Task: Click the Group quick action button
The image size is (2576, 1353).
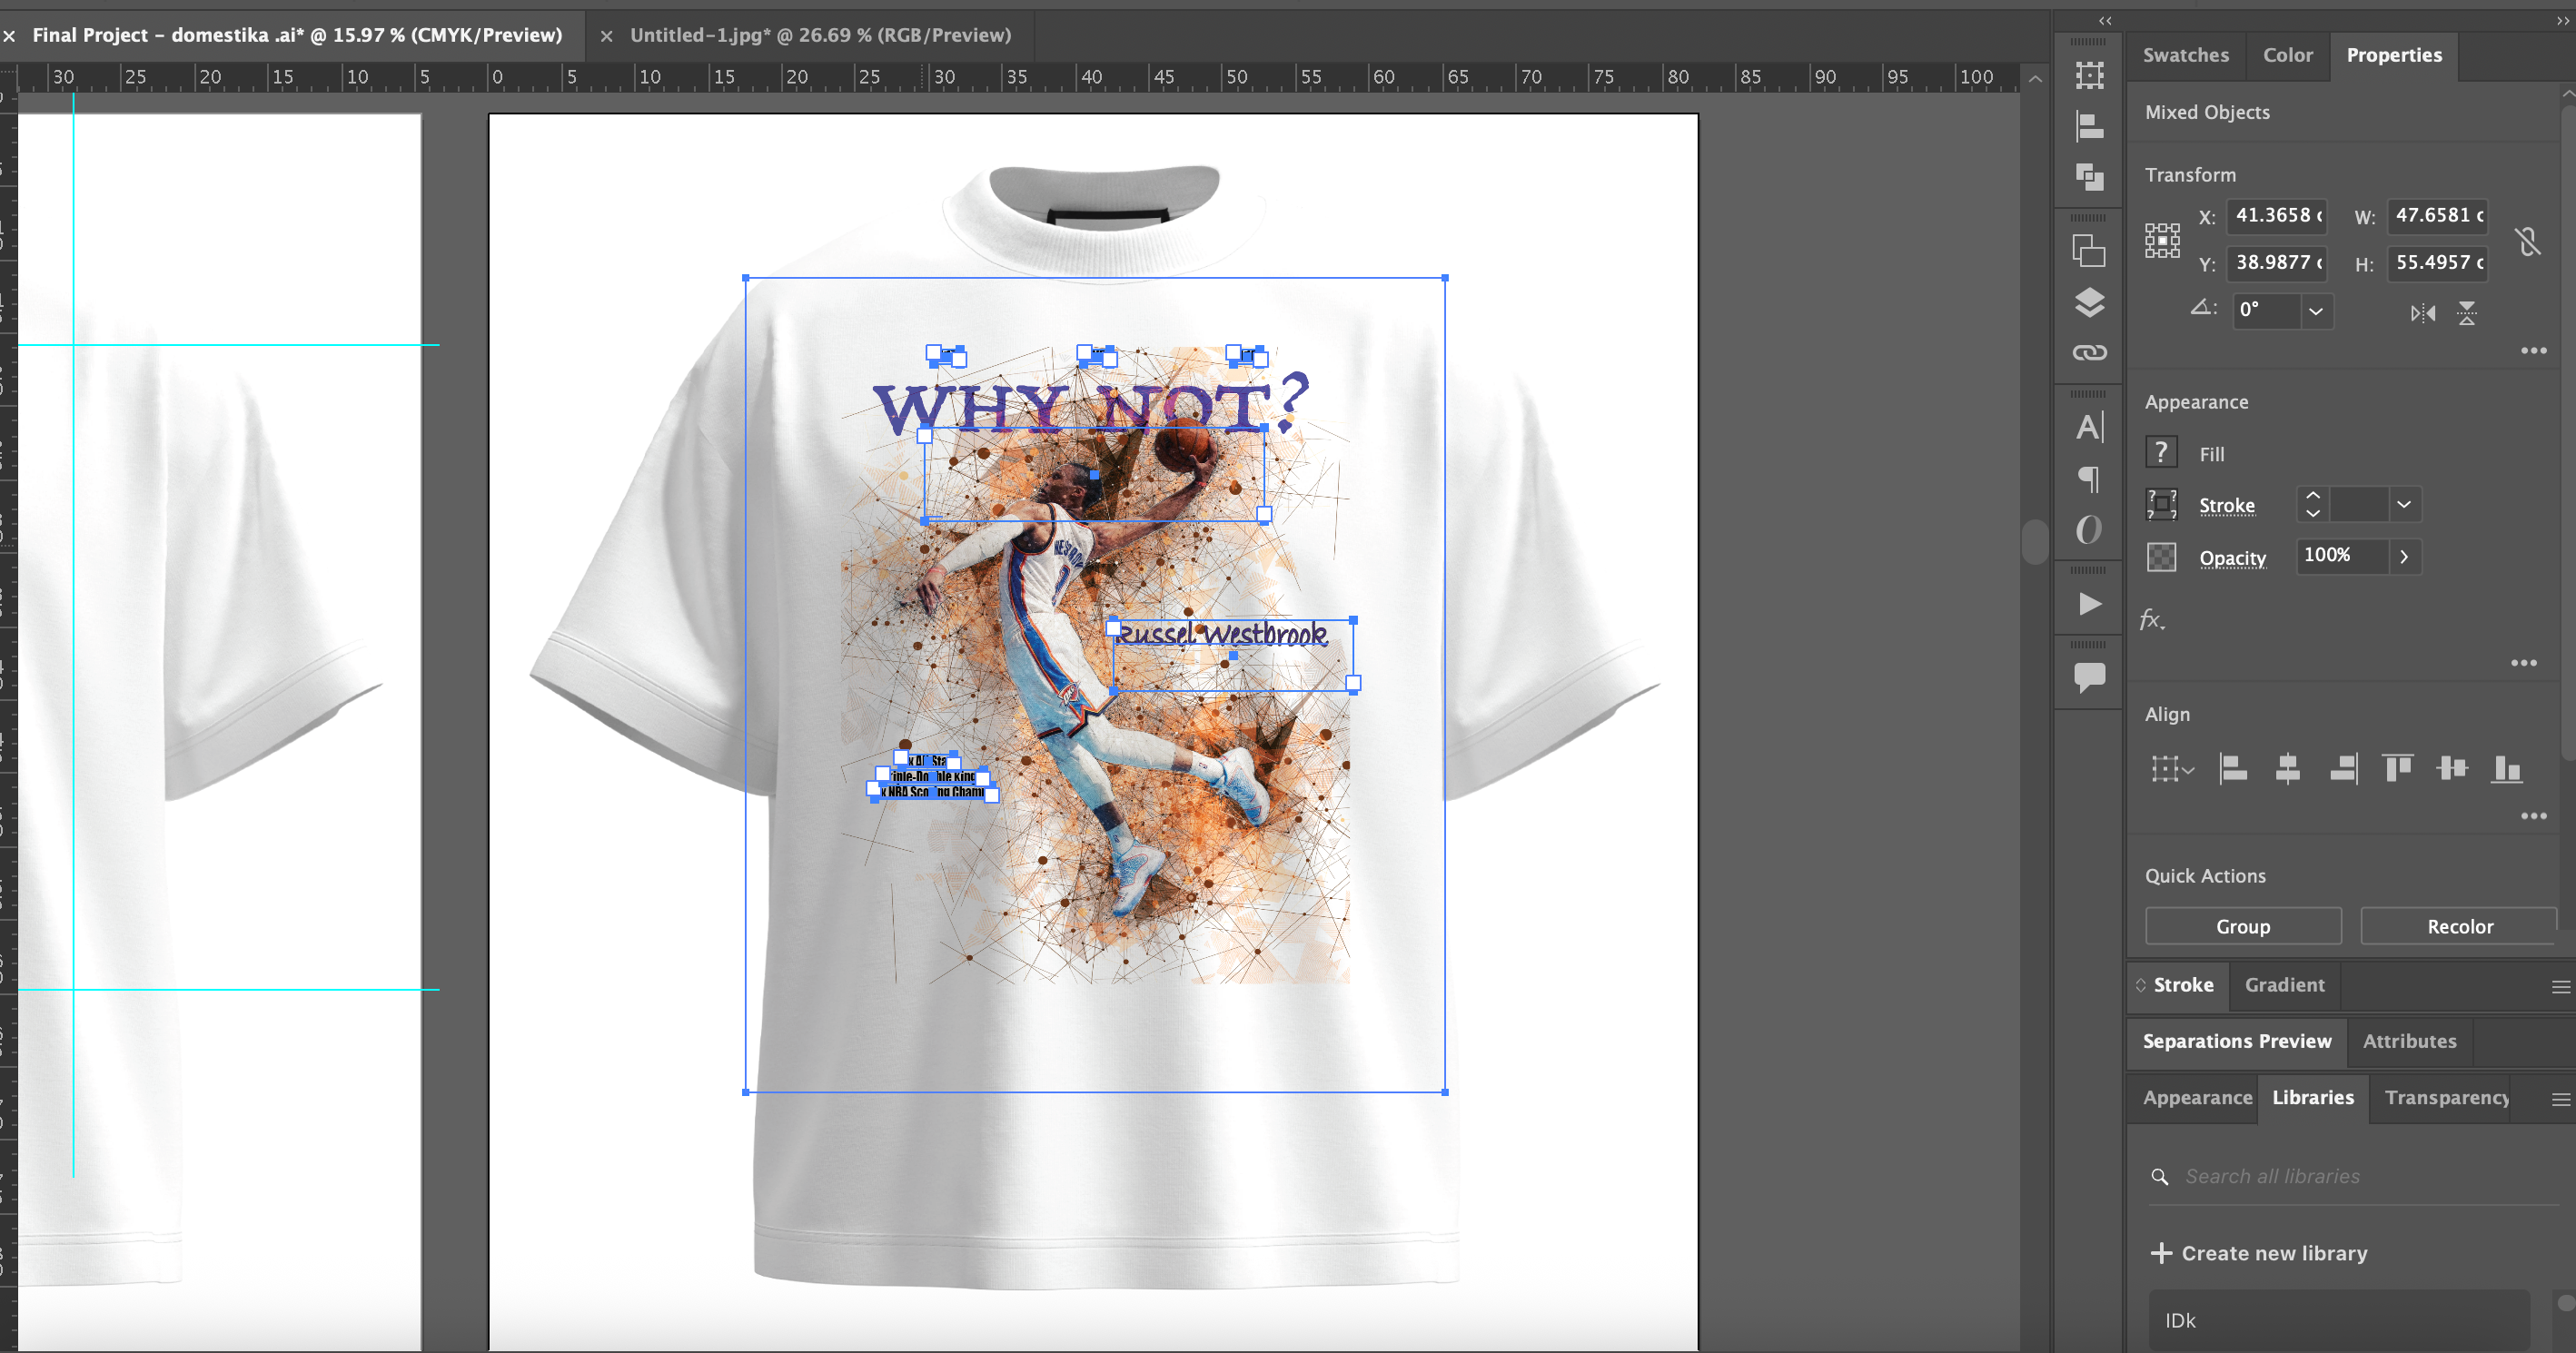Action: pos(2242,926)
